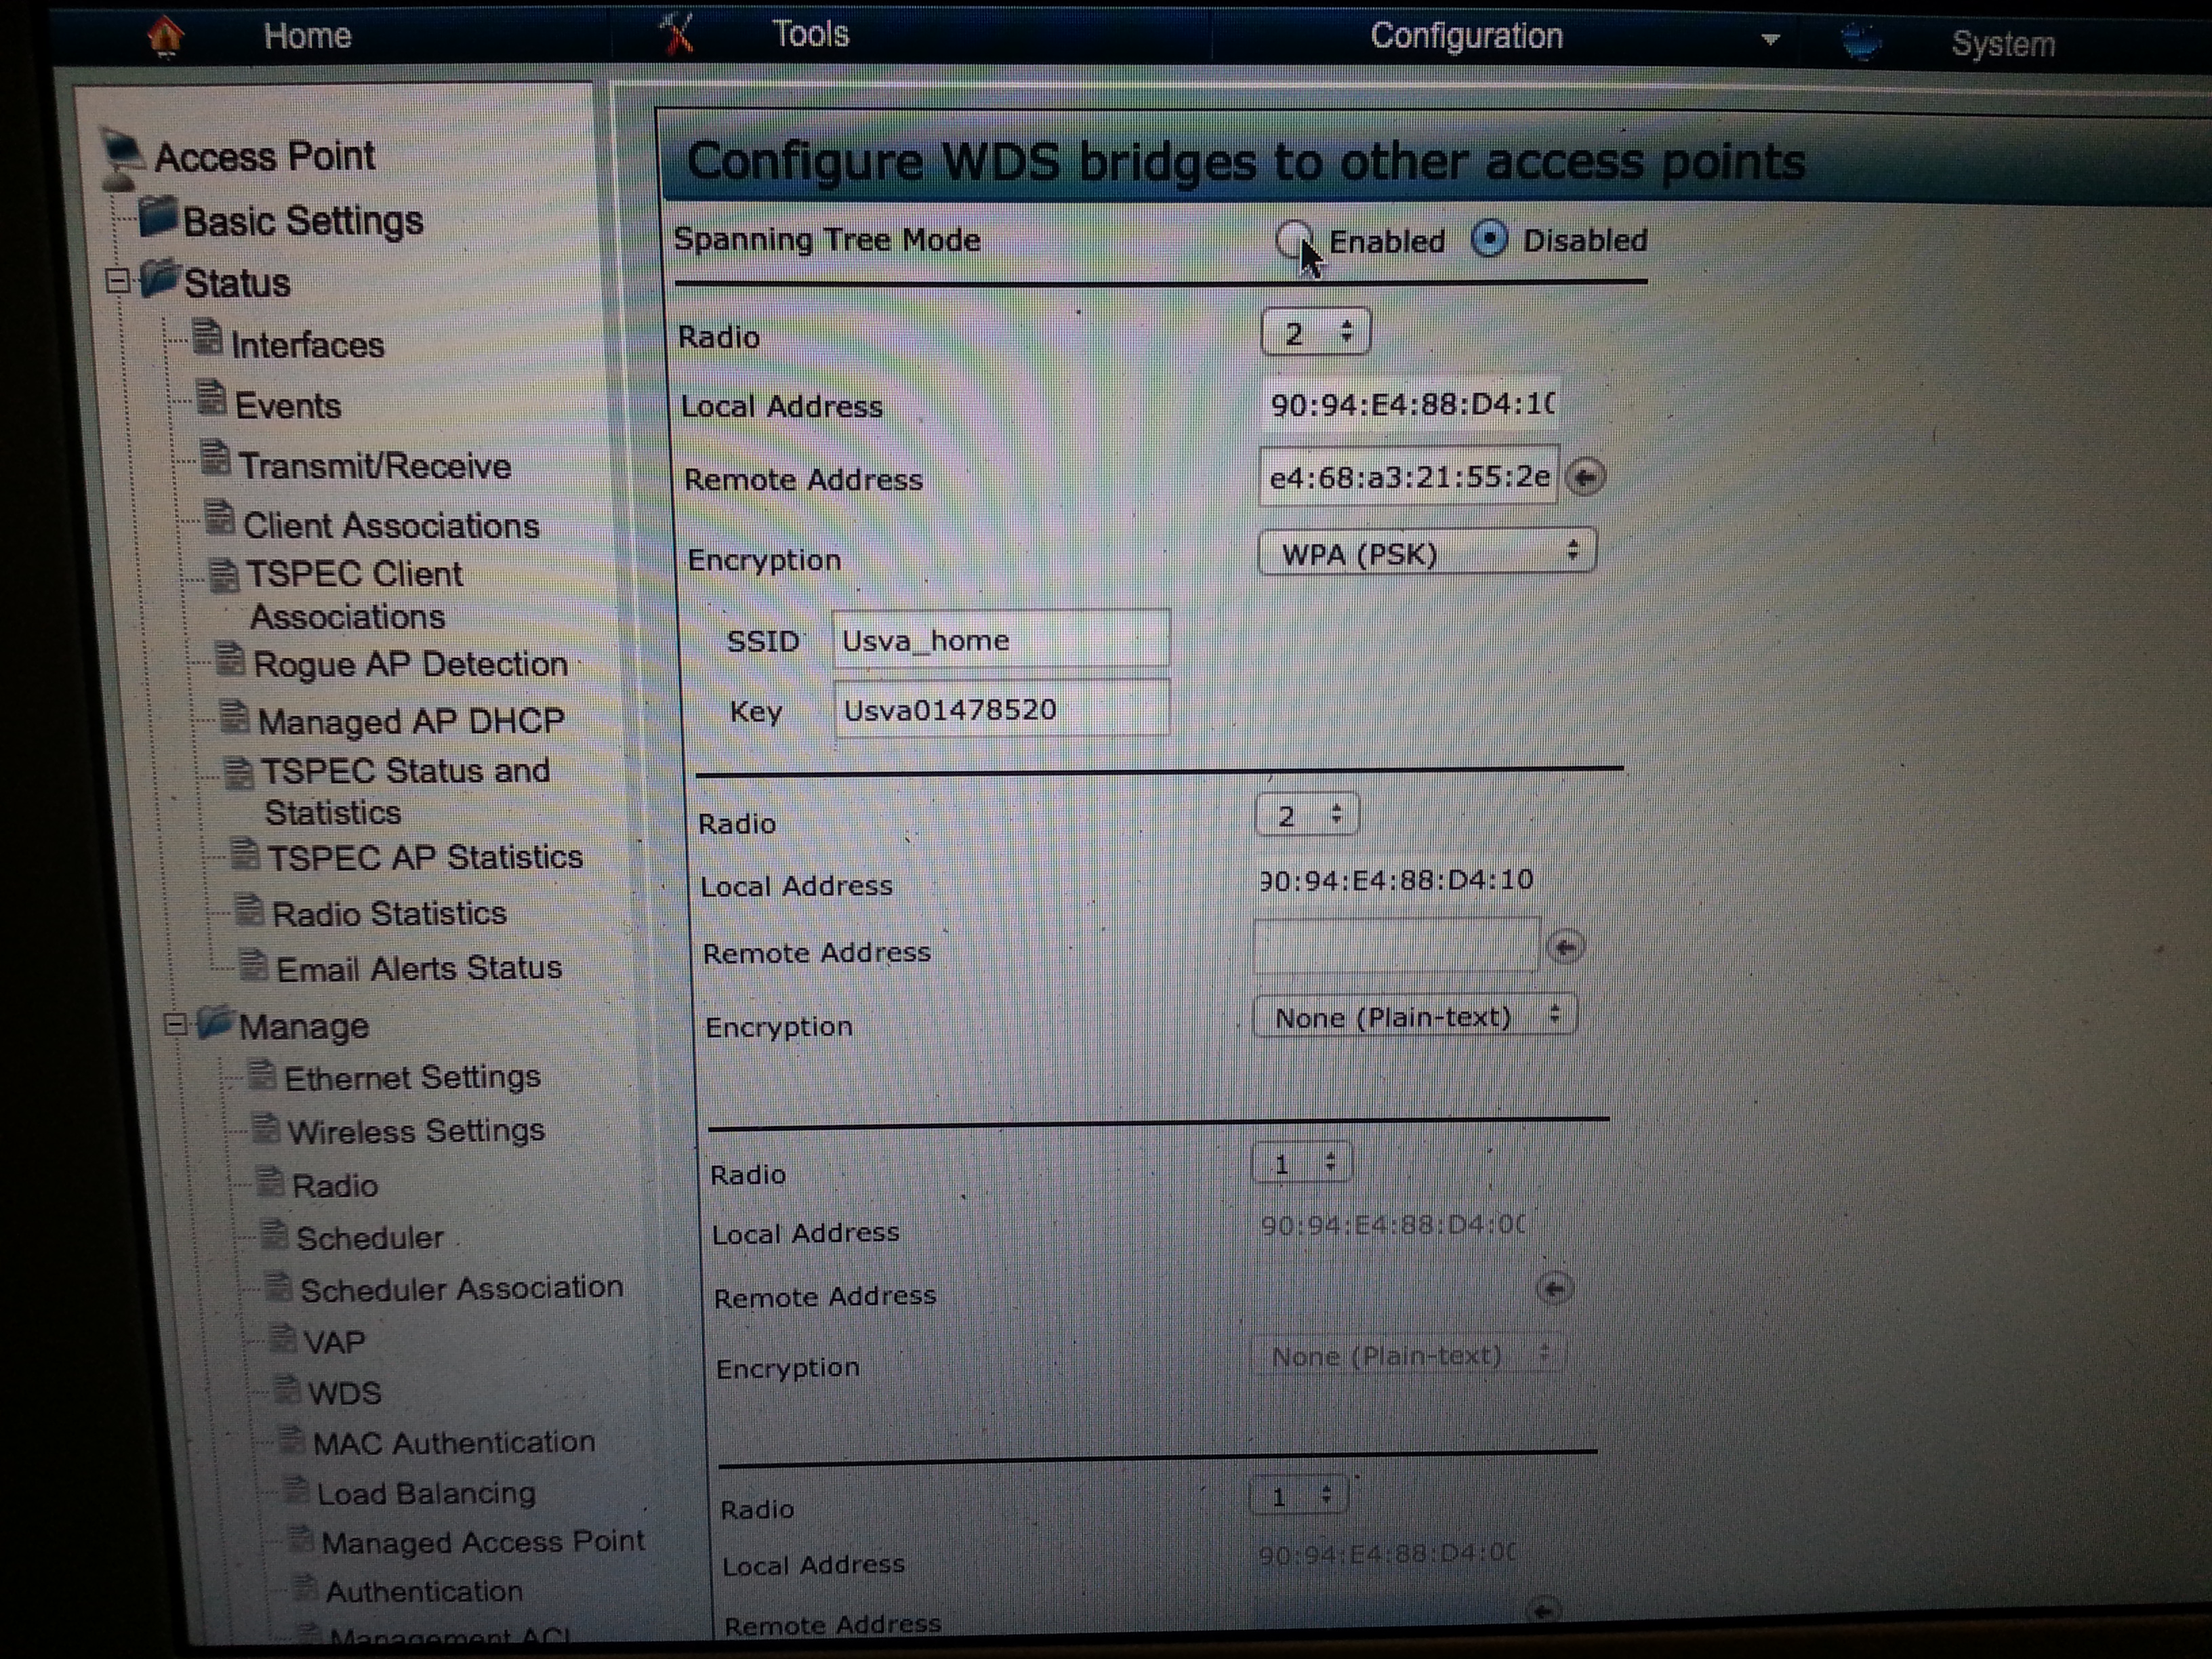This screenshot has width=2212, height=1659.
Task: Open the Tools menu item
Action: point(810,35)
